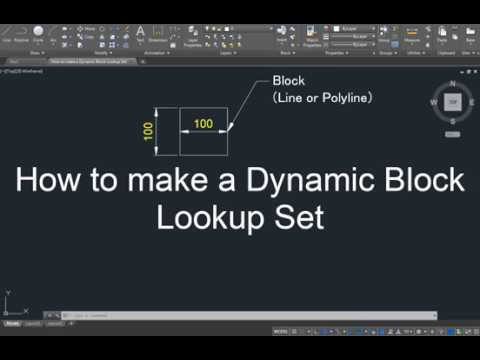Expand the Draw panel
The width and height of the screenshot is (480, 360).
(x=37, y=53)
